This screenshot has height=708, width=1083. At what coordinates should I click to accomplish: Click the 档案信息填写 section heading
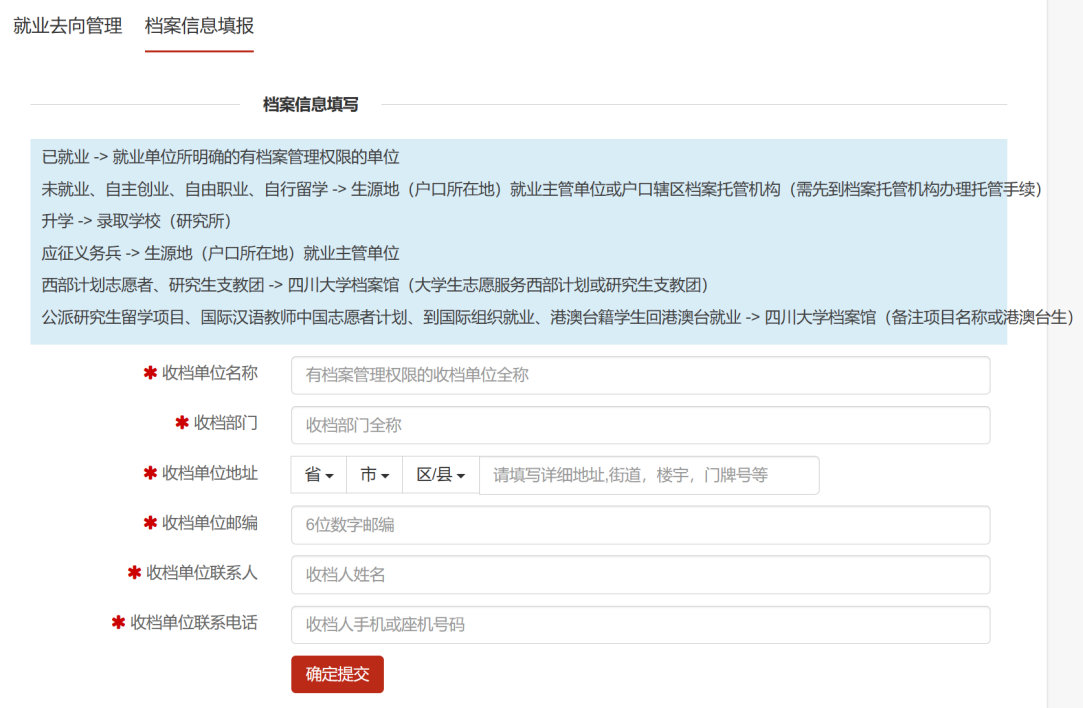tap(310, 105)
